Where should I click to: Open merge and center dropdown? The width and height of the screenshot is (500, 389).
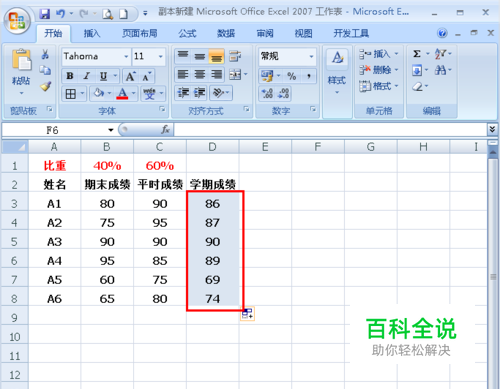click(x=246, y=75)
